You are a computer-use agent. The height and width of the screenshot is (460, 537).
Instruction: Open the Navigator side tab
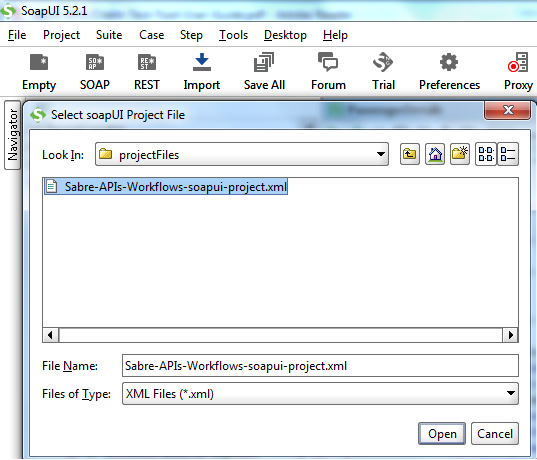tap(12, 135)
